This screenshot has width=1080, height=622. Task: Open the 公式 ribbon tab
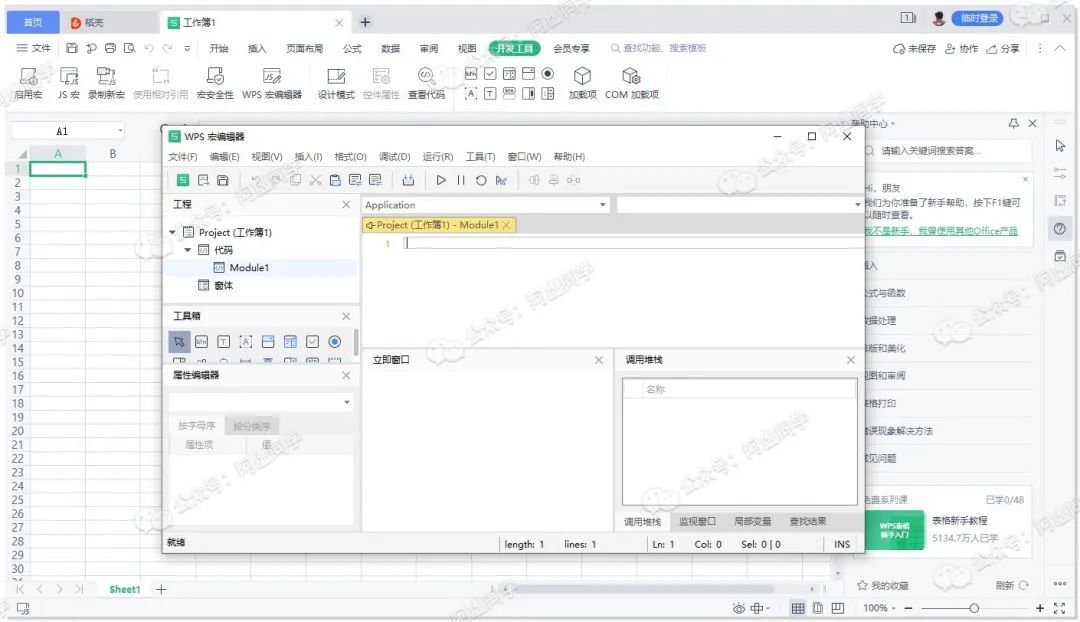pos(352,48)
